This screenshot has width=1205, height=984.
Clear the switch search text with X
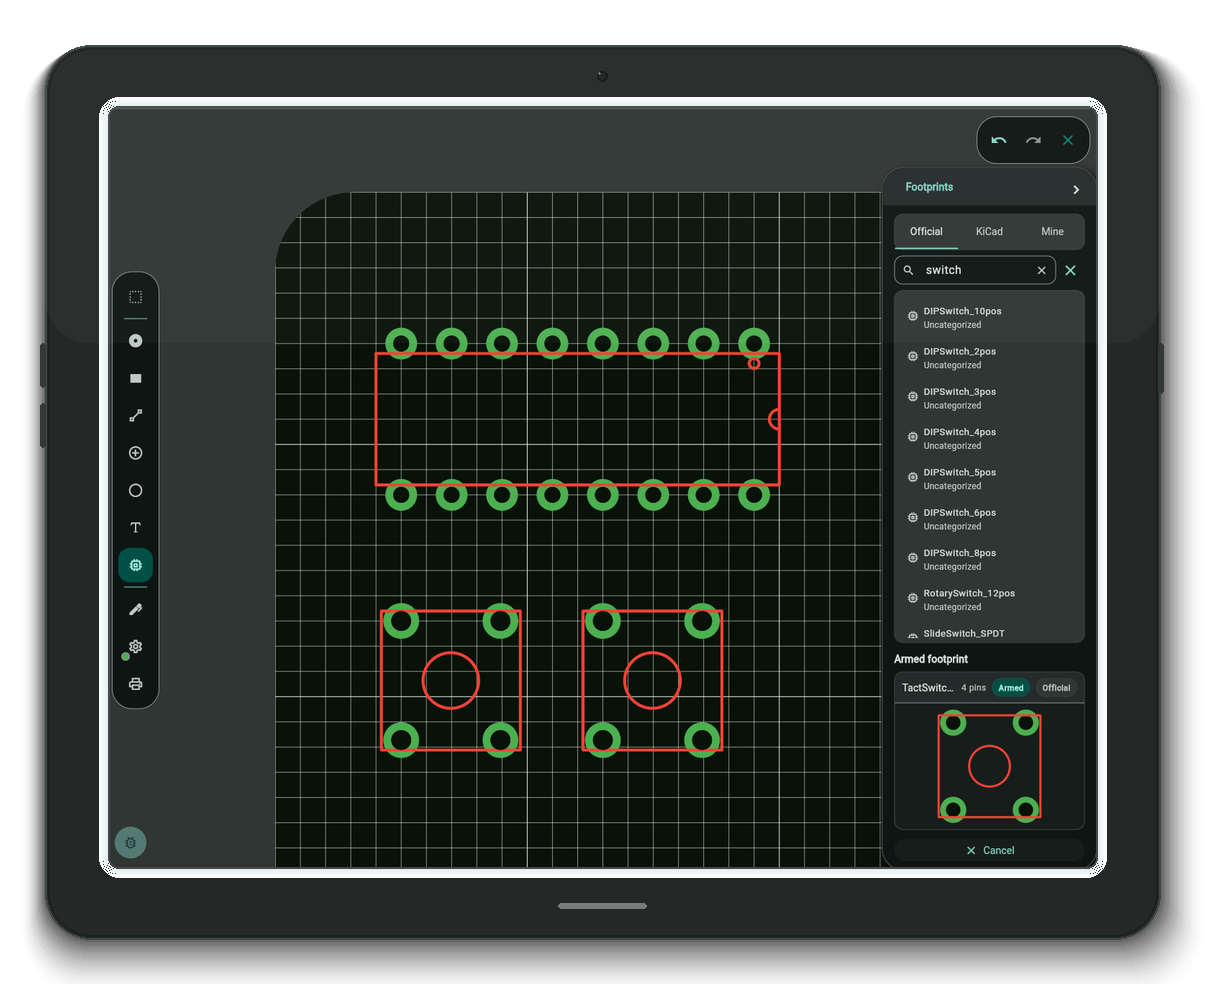1041,270
